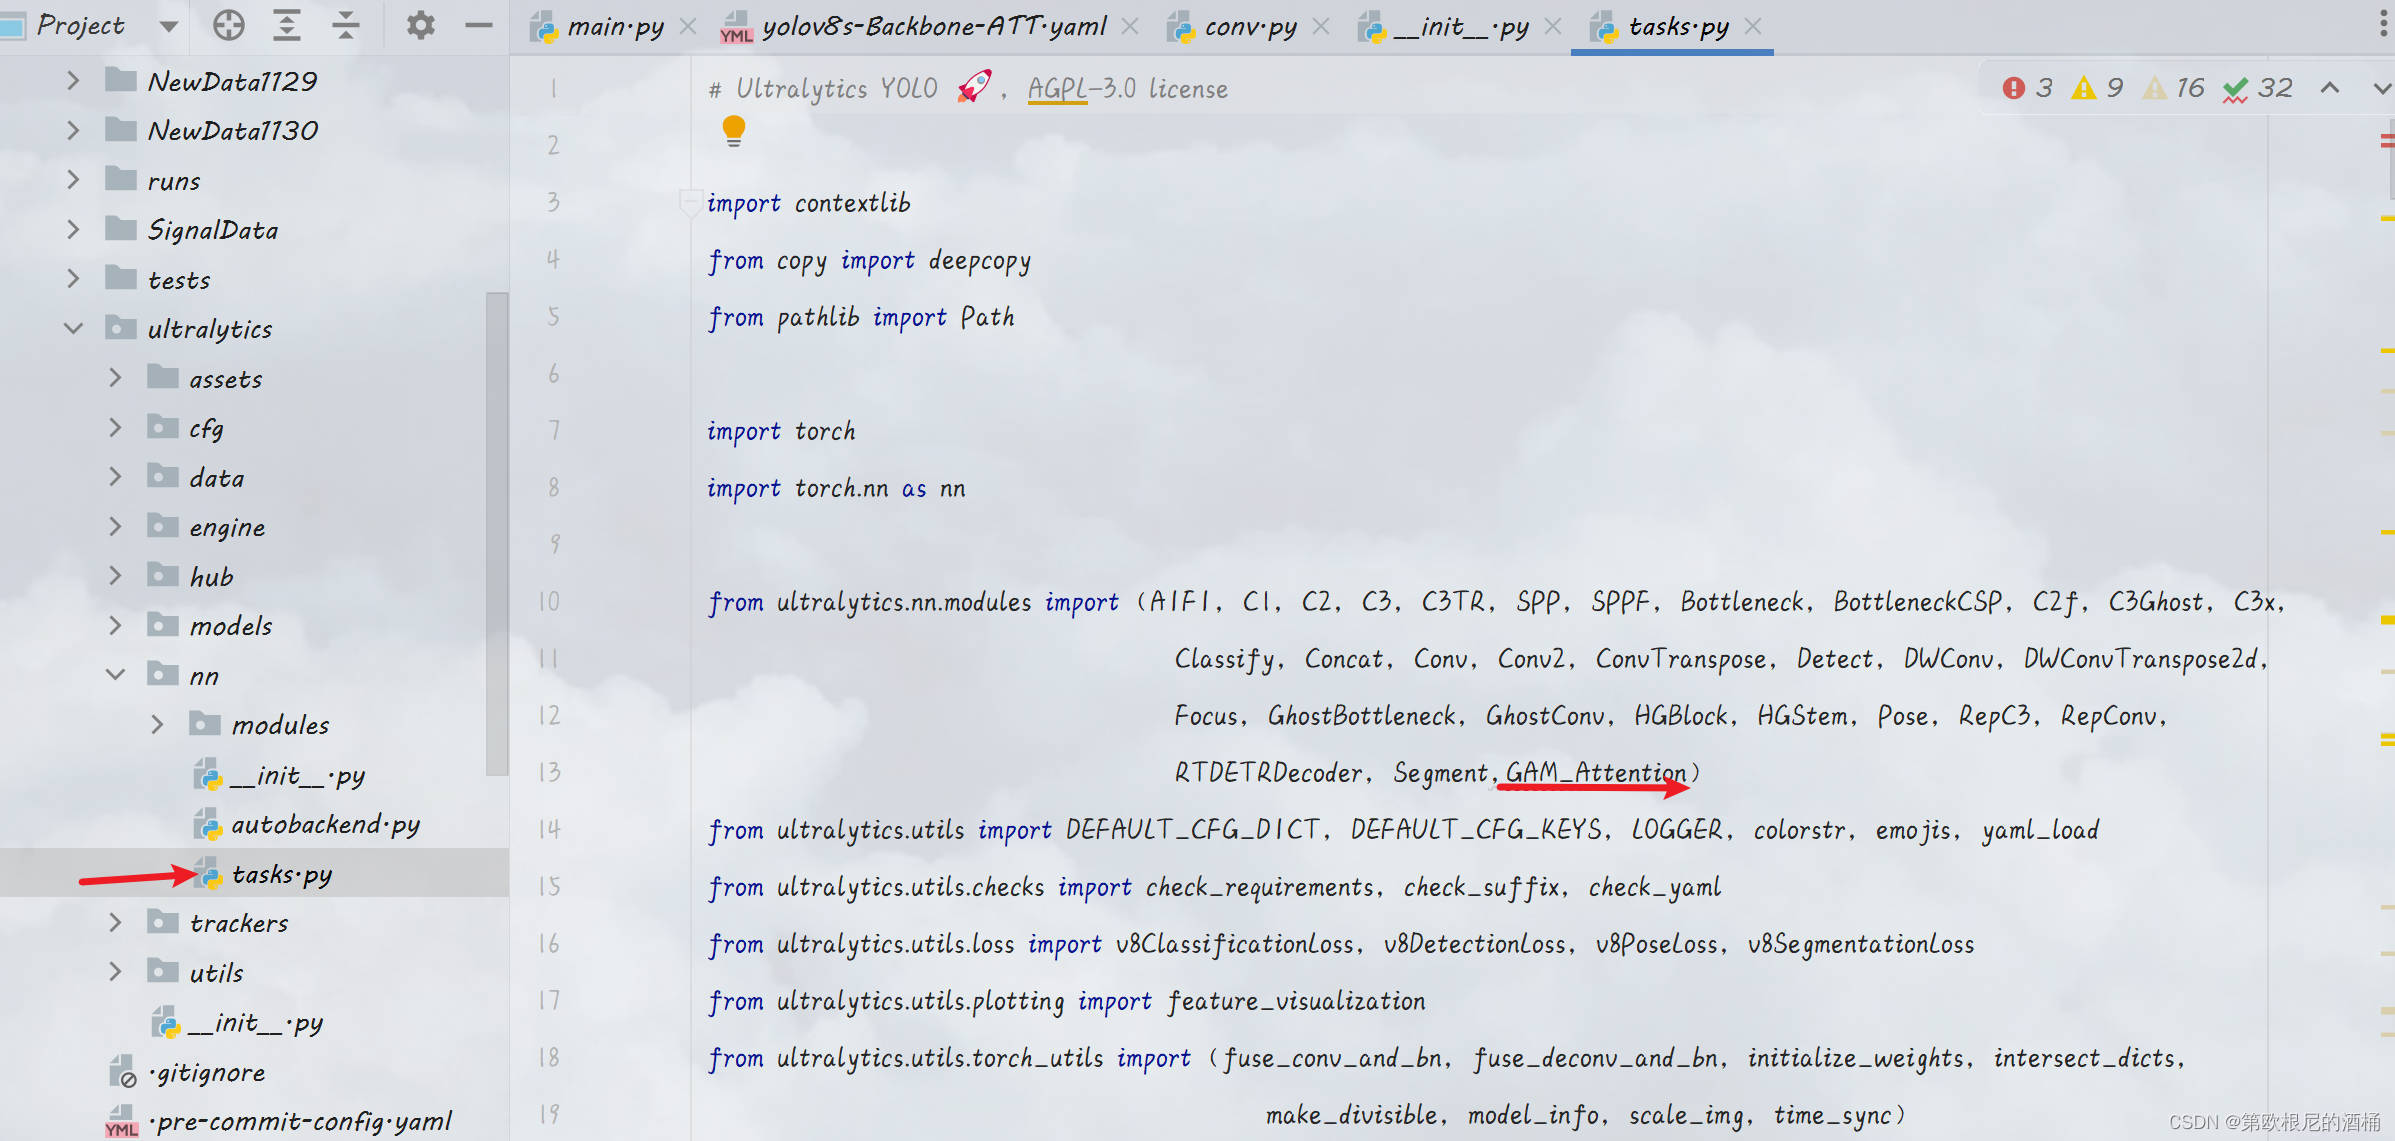Go to previous highlighted error arrow
This screenshot has height=1141, width=2395.
(2330, 88)
